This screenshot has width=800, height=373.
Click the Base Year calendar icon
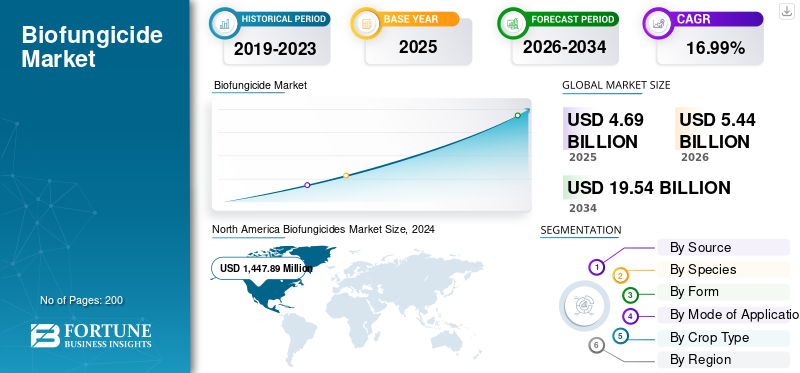(365, 23)
